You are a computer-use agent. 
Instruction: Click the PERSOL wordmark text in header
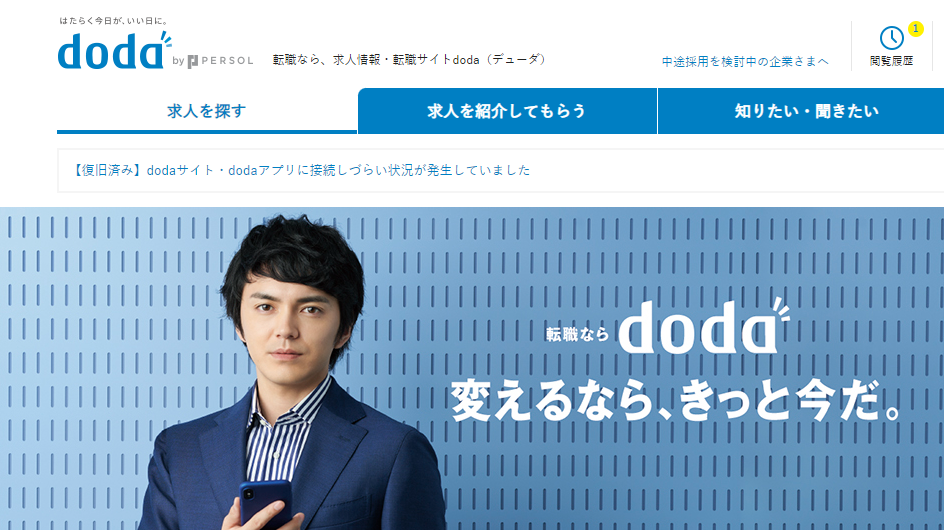point(228,61)
